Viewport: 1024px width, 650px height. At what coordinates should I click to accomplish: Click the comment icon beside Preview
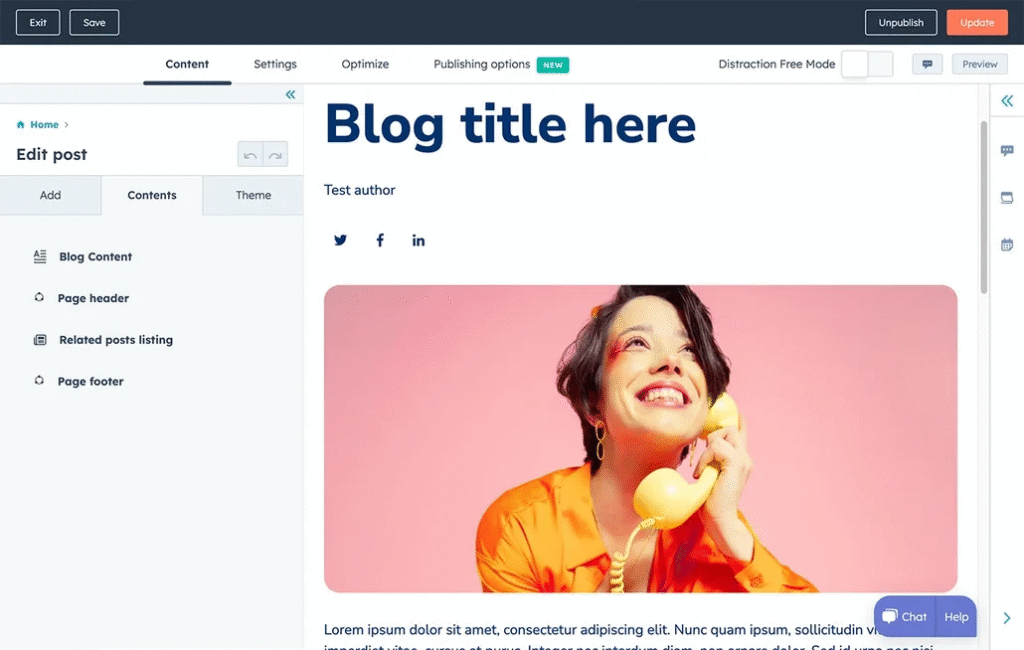point(927,64)
